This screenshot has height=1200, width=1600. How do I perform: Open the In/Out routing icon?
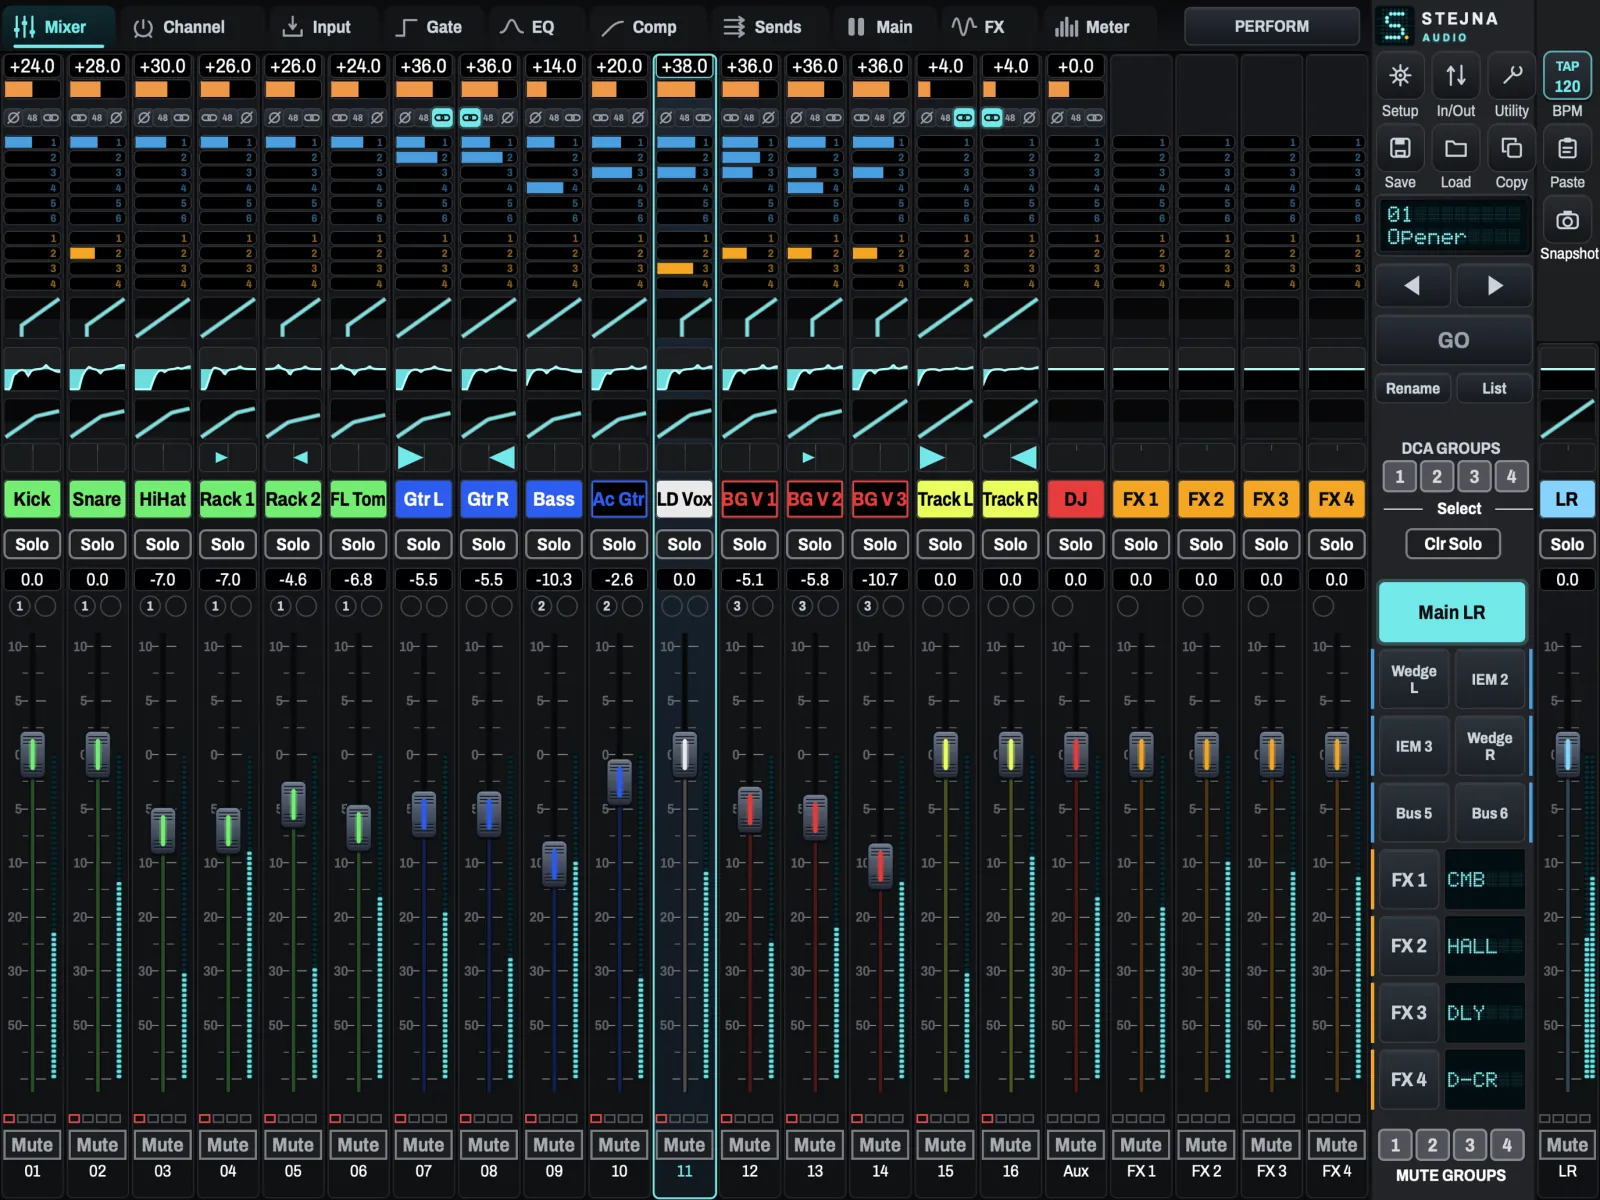point(1456,76)
